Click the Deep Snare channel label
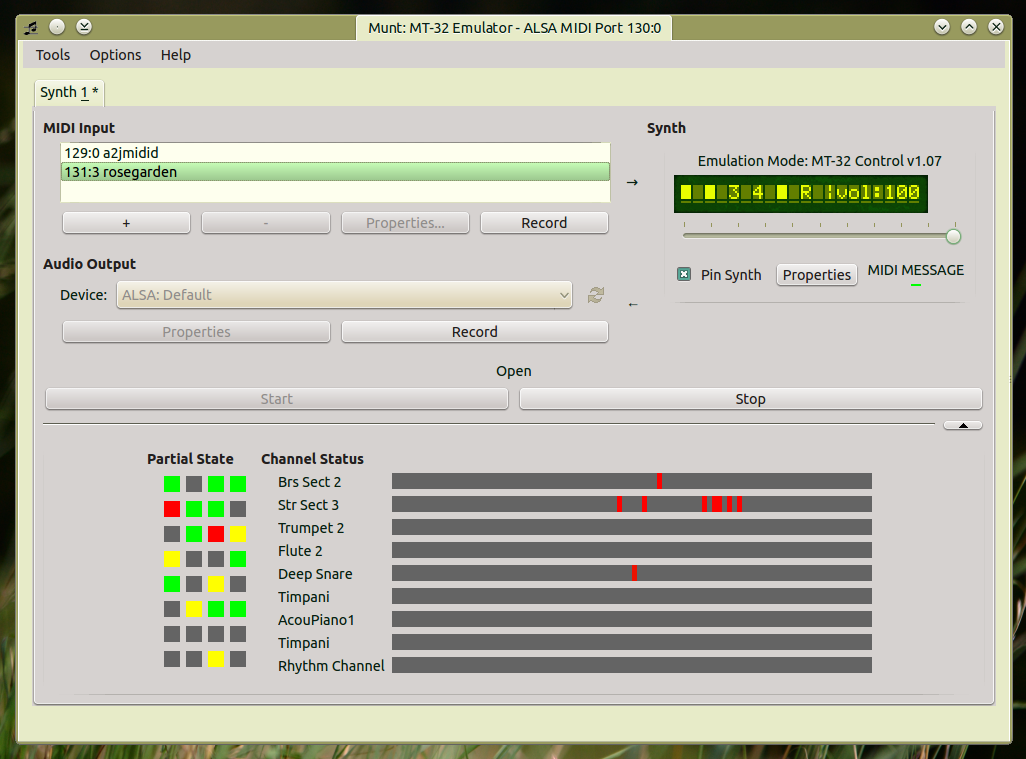Screen dimensions: 1026x759 315,574
